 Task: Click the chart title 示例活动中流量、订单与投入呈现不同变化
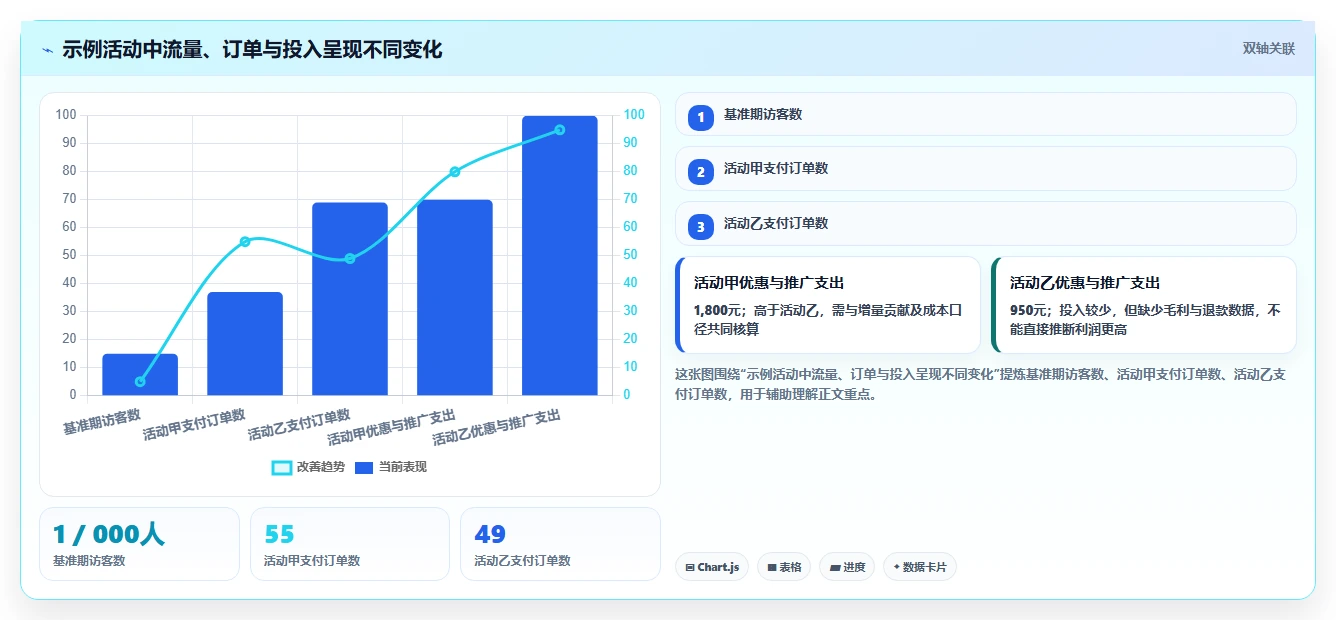click(252, 49)
